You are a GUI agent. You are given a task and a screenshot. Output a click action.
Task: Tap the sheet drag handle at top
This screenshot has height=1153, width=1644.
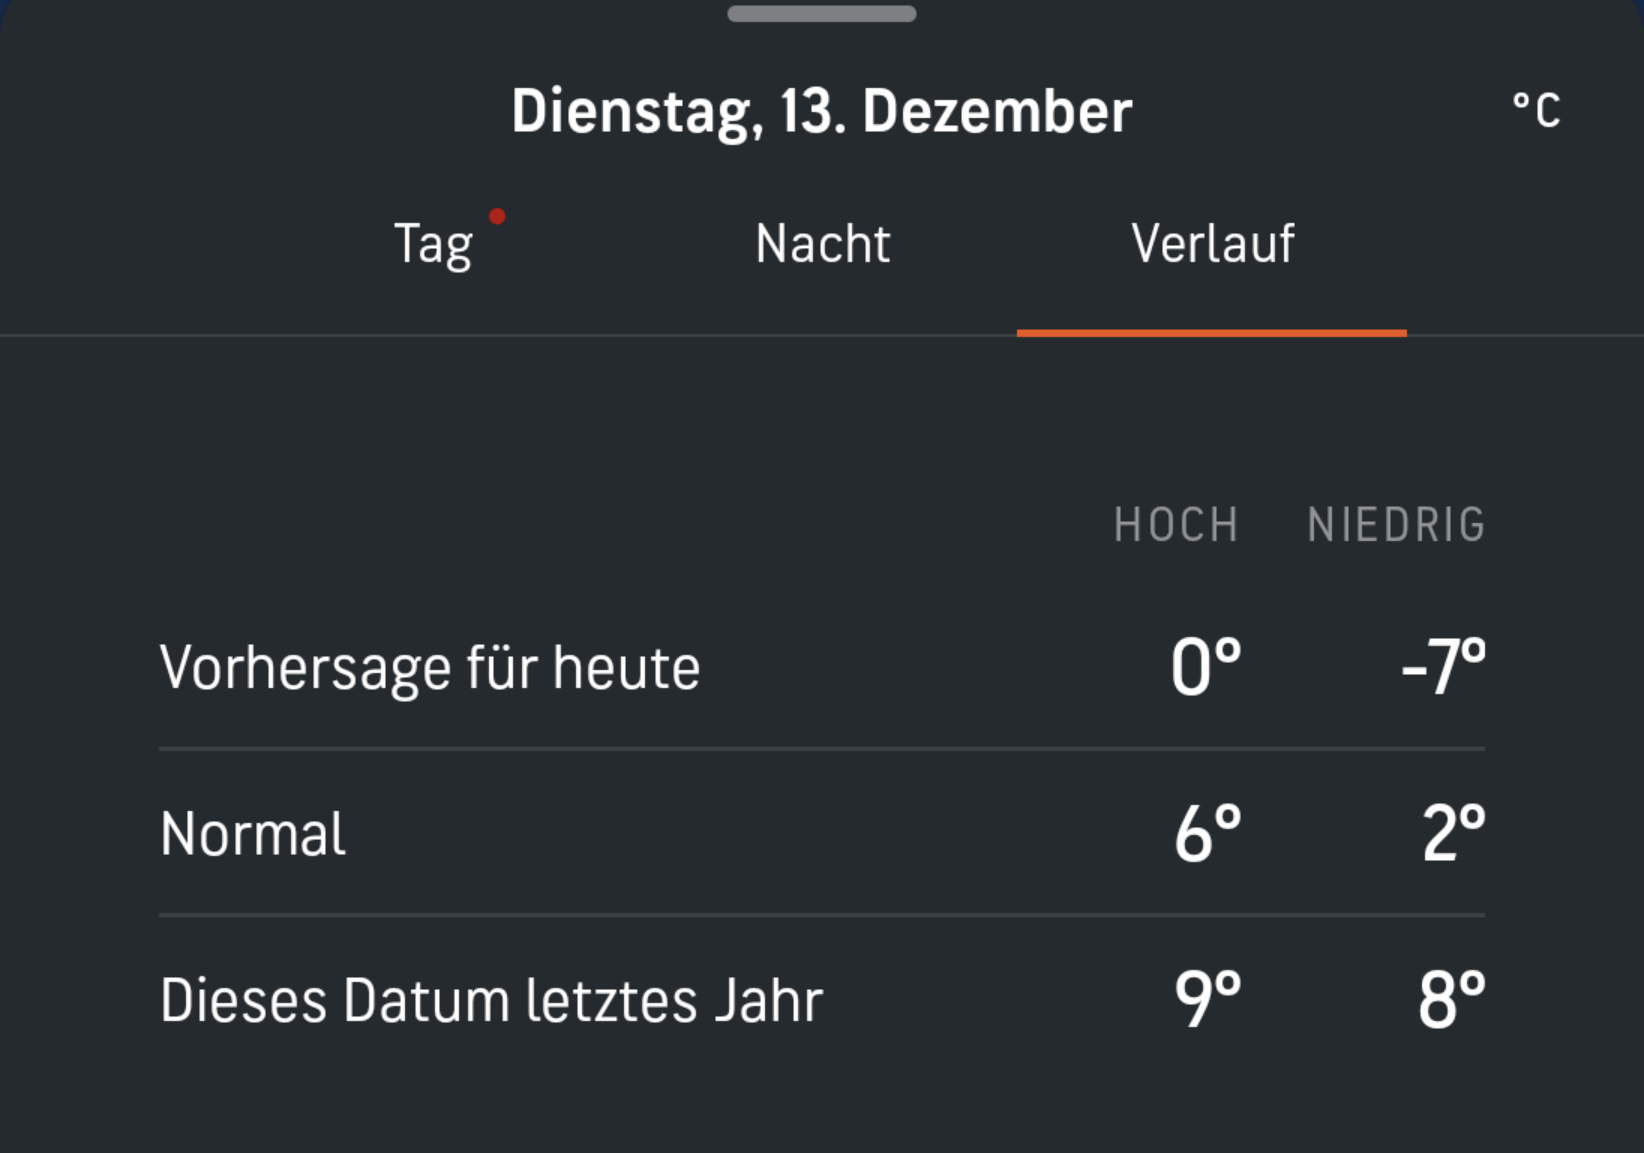(822, 14)
